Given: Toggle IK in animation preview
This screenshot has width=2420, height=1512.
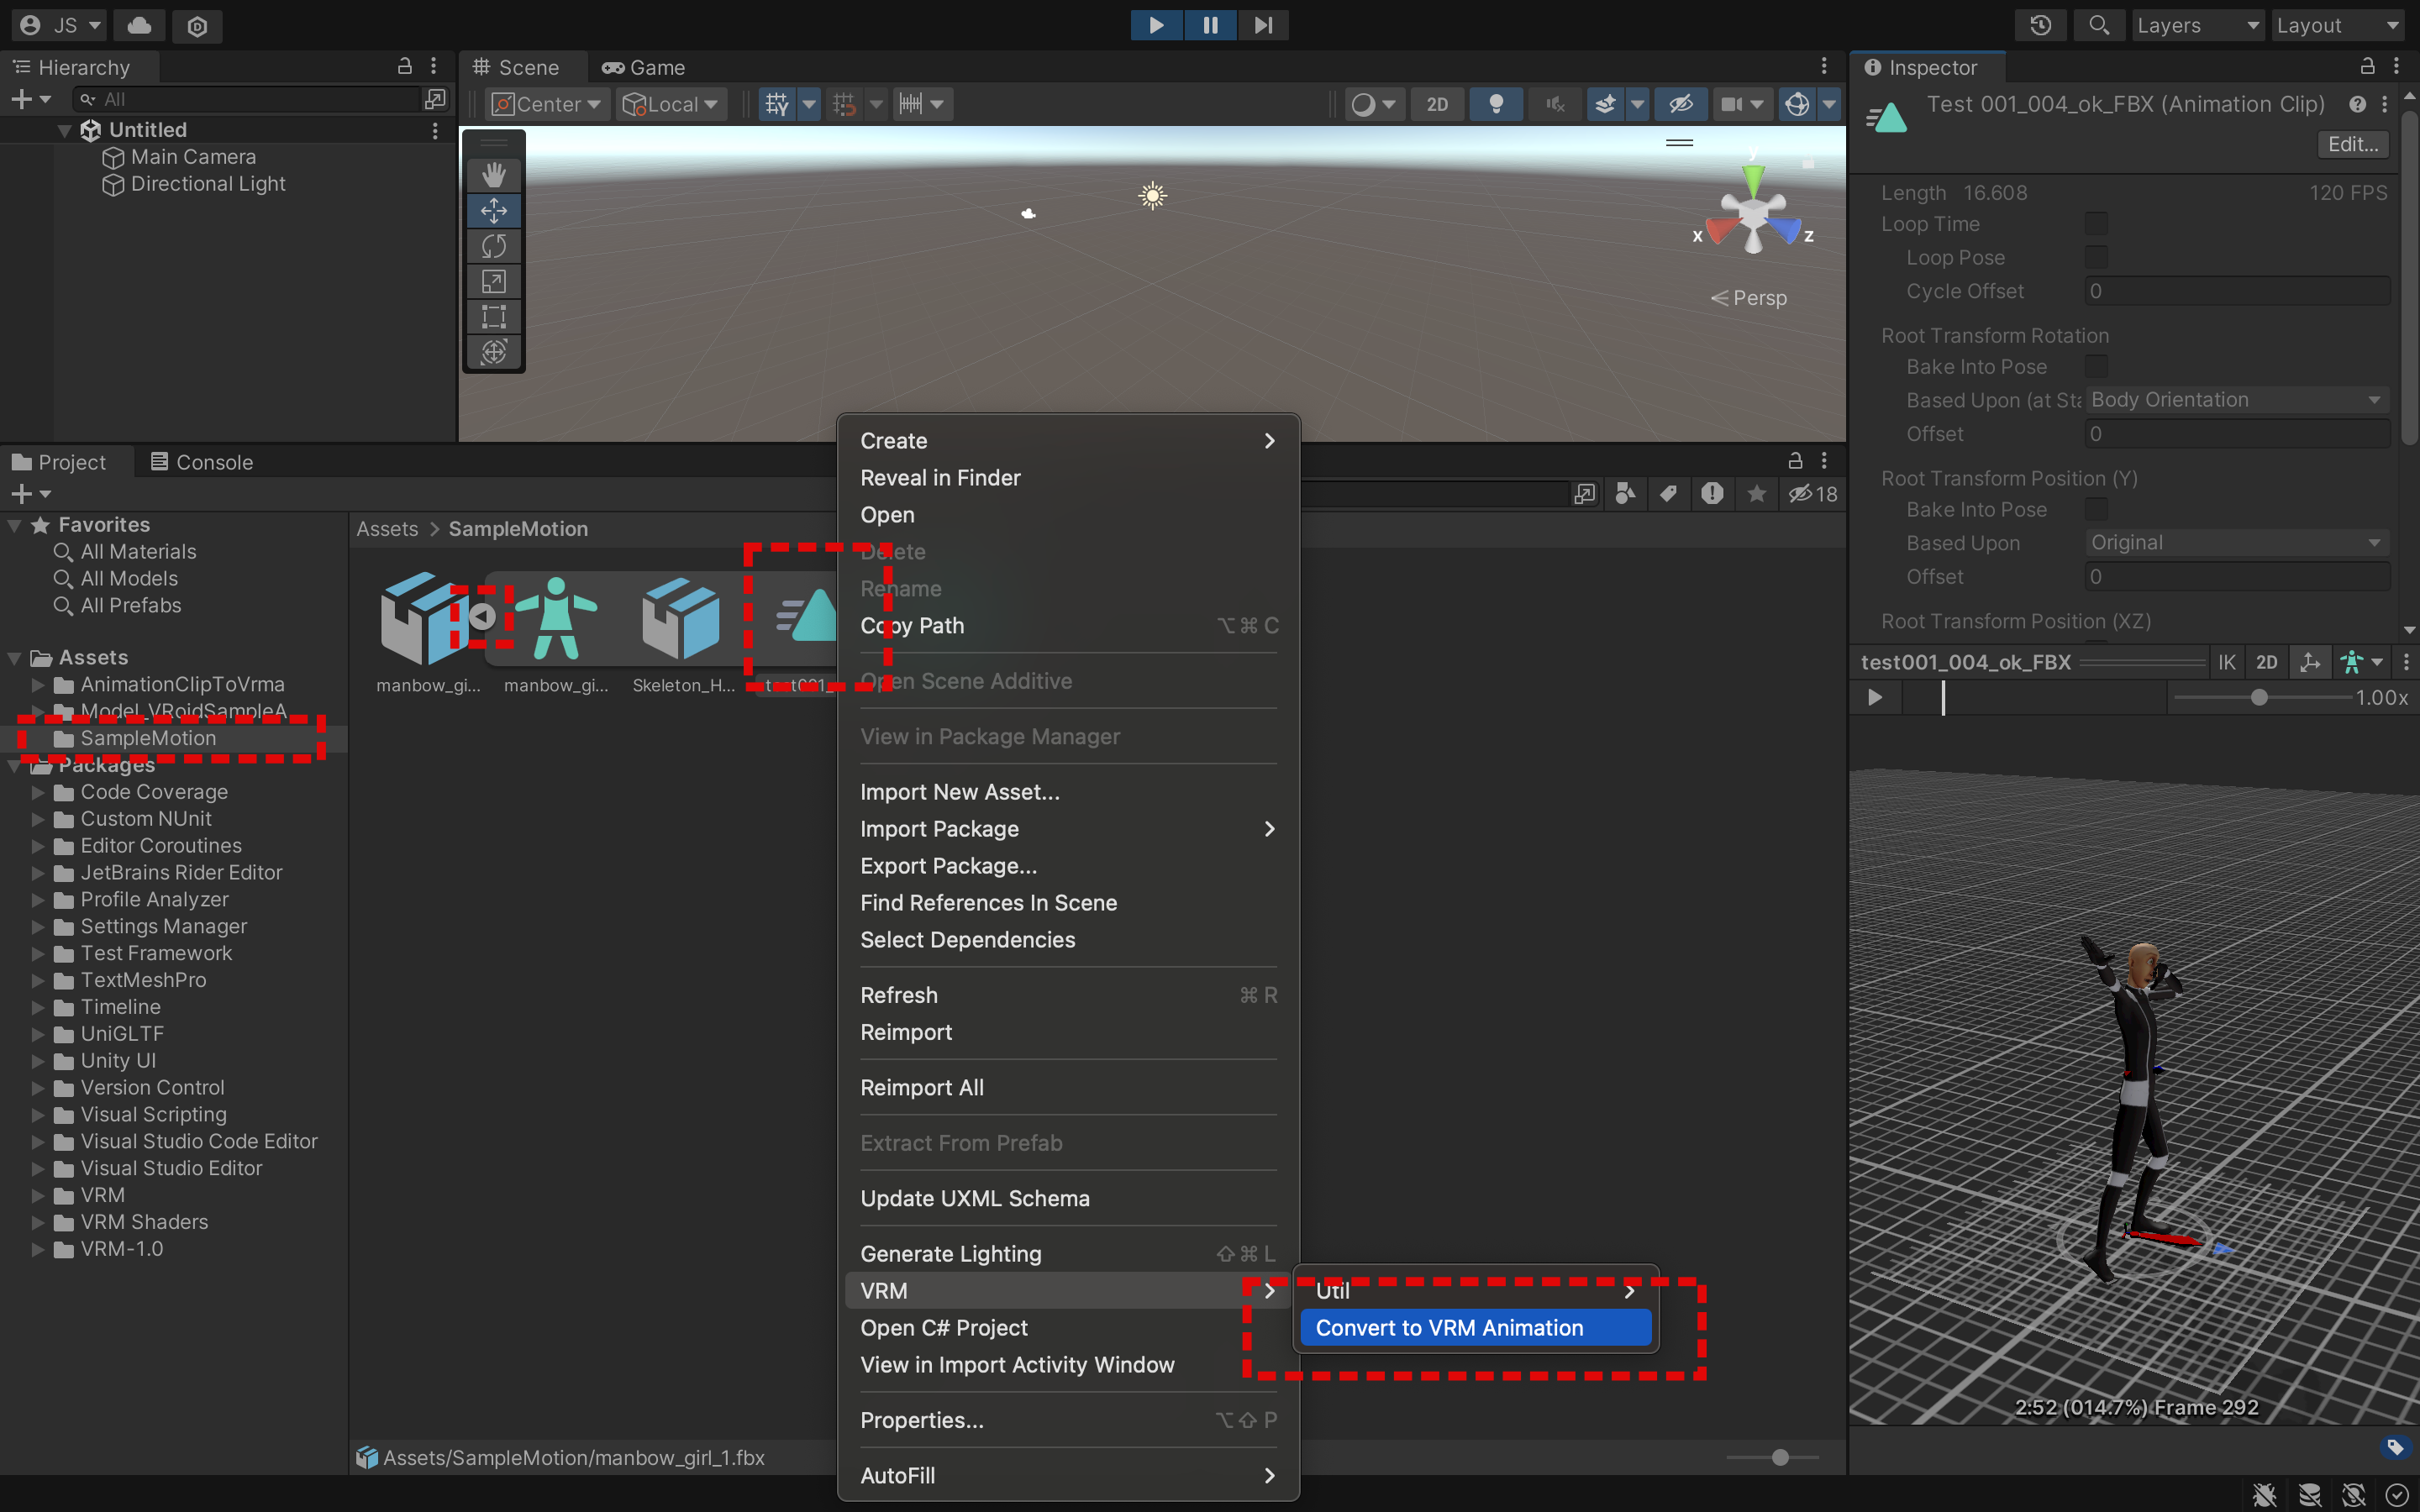Looking at the screenshot, I should (x=2227, y=662).
